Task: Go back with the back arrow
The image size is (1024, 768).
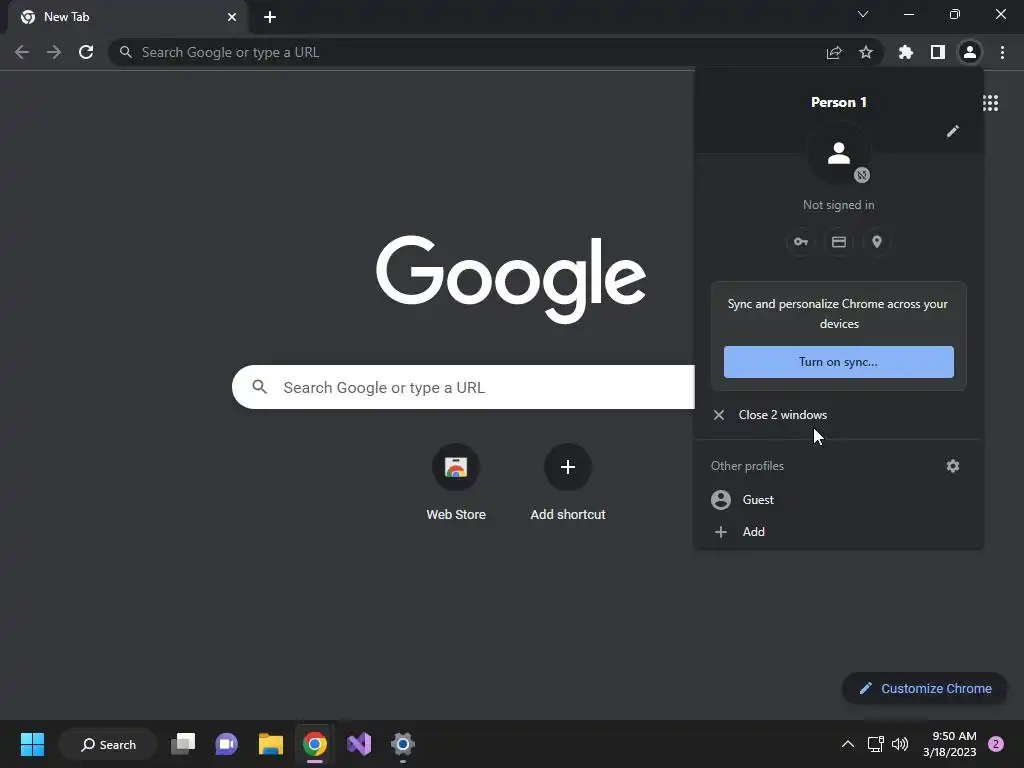Action: tap(22, 52)
